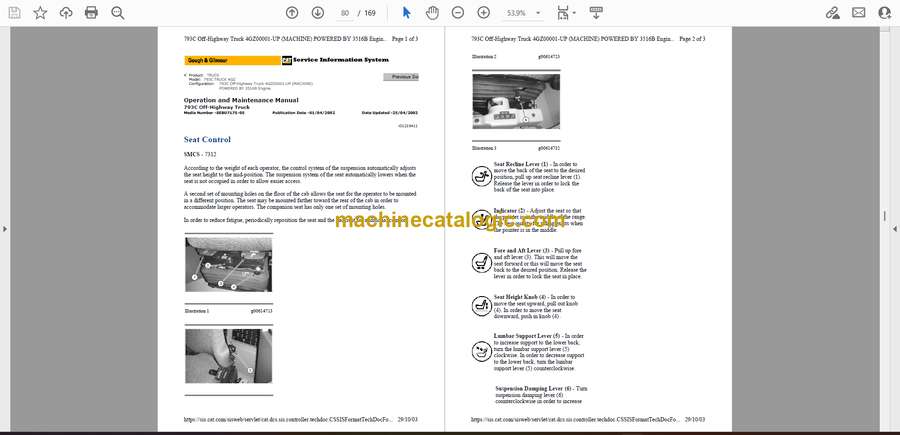This screenshot has height=435, width=900.
Task: Click the Previous button in the document
Action: coord(401,76)
